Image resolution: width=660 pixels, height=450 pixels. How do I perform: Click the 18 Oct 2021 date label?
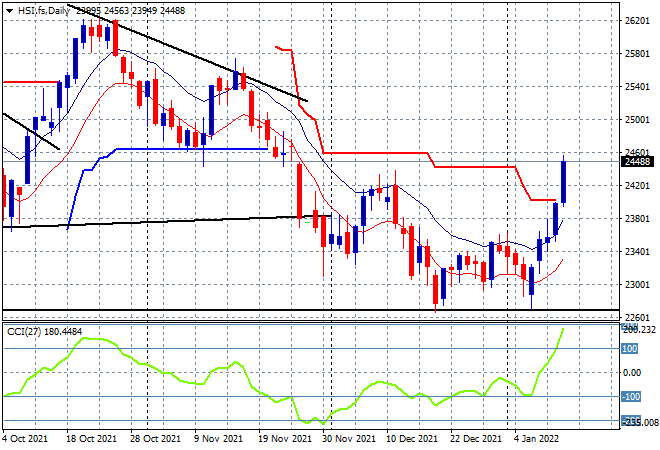click(91, 439)
